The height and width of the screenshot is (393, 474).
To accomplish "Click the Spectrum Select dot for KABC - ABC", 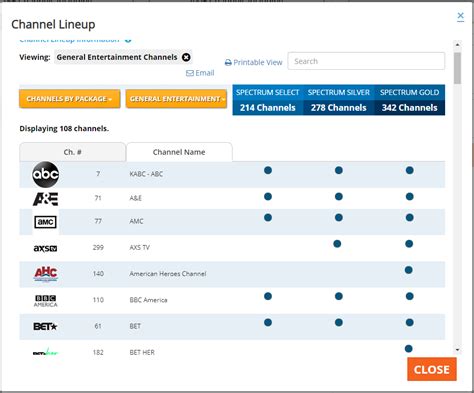I will point(268,170).
